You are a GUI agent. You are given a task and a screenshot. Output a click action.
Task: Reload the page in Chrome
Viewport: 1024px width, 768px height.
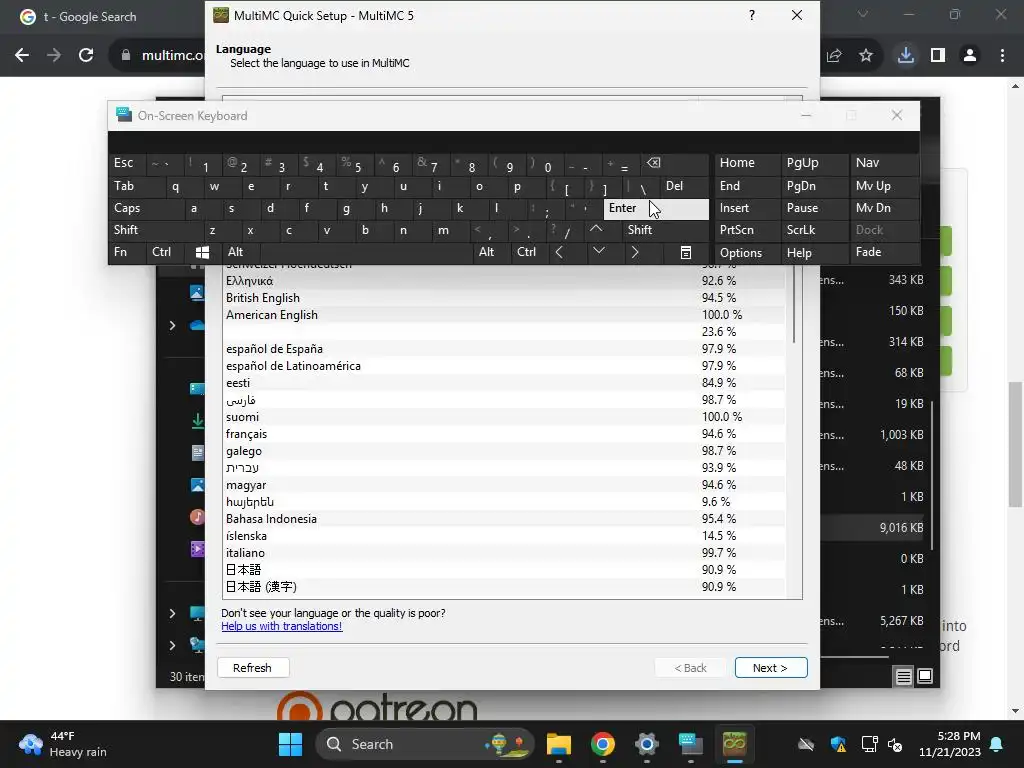[x=86, y=56]
